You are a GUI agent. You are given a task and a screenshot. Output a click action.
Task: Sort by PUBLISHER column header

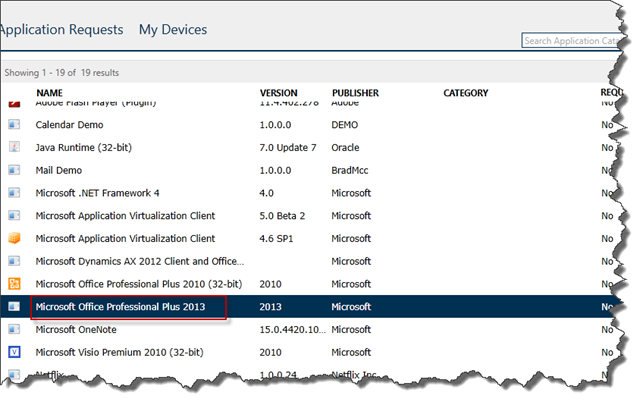pos(355,93)
